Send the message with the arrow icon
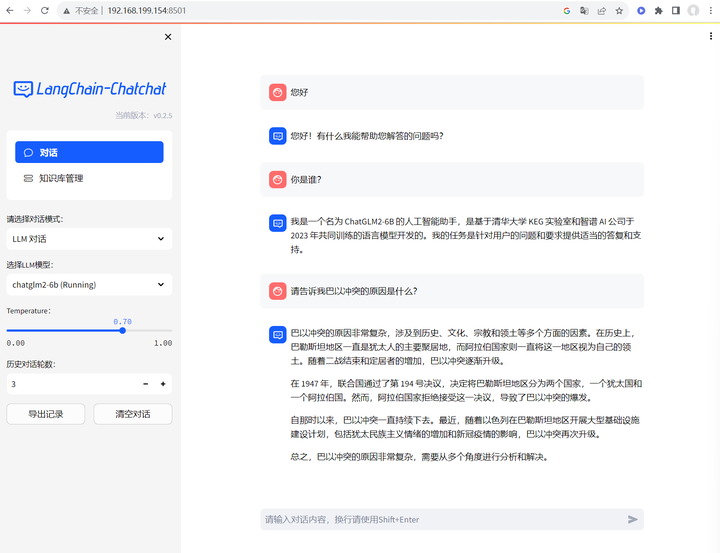Screen dimensions: 720x553 pyautogui.click(x=633, y=519)
